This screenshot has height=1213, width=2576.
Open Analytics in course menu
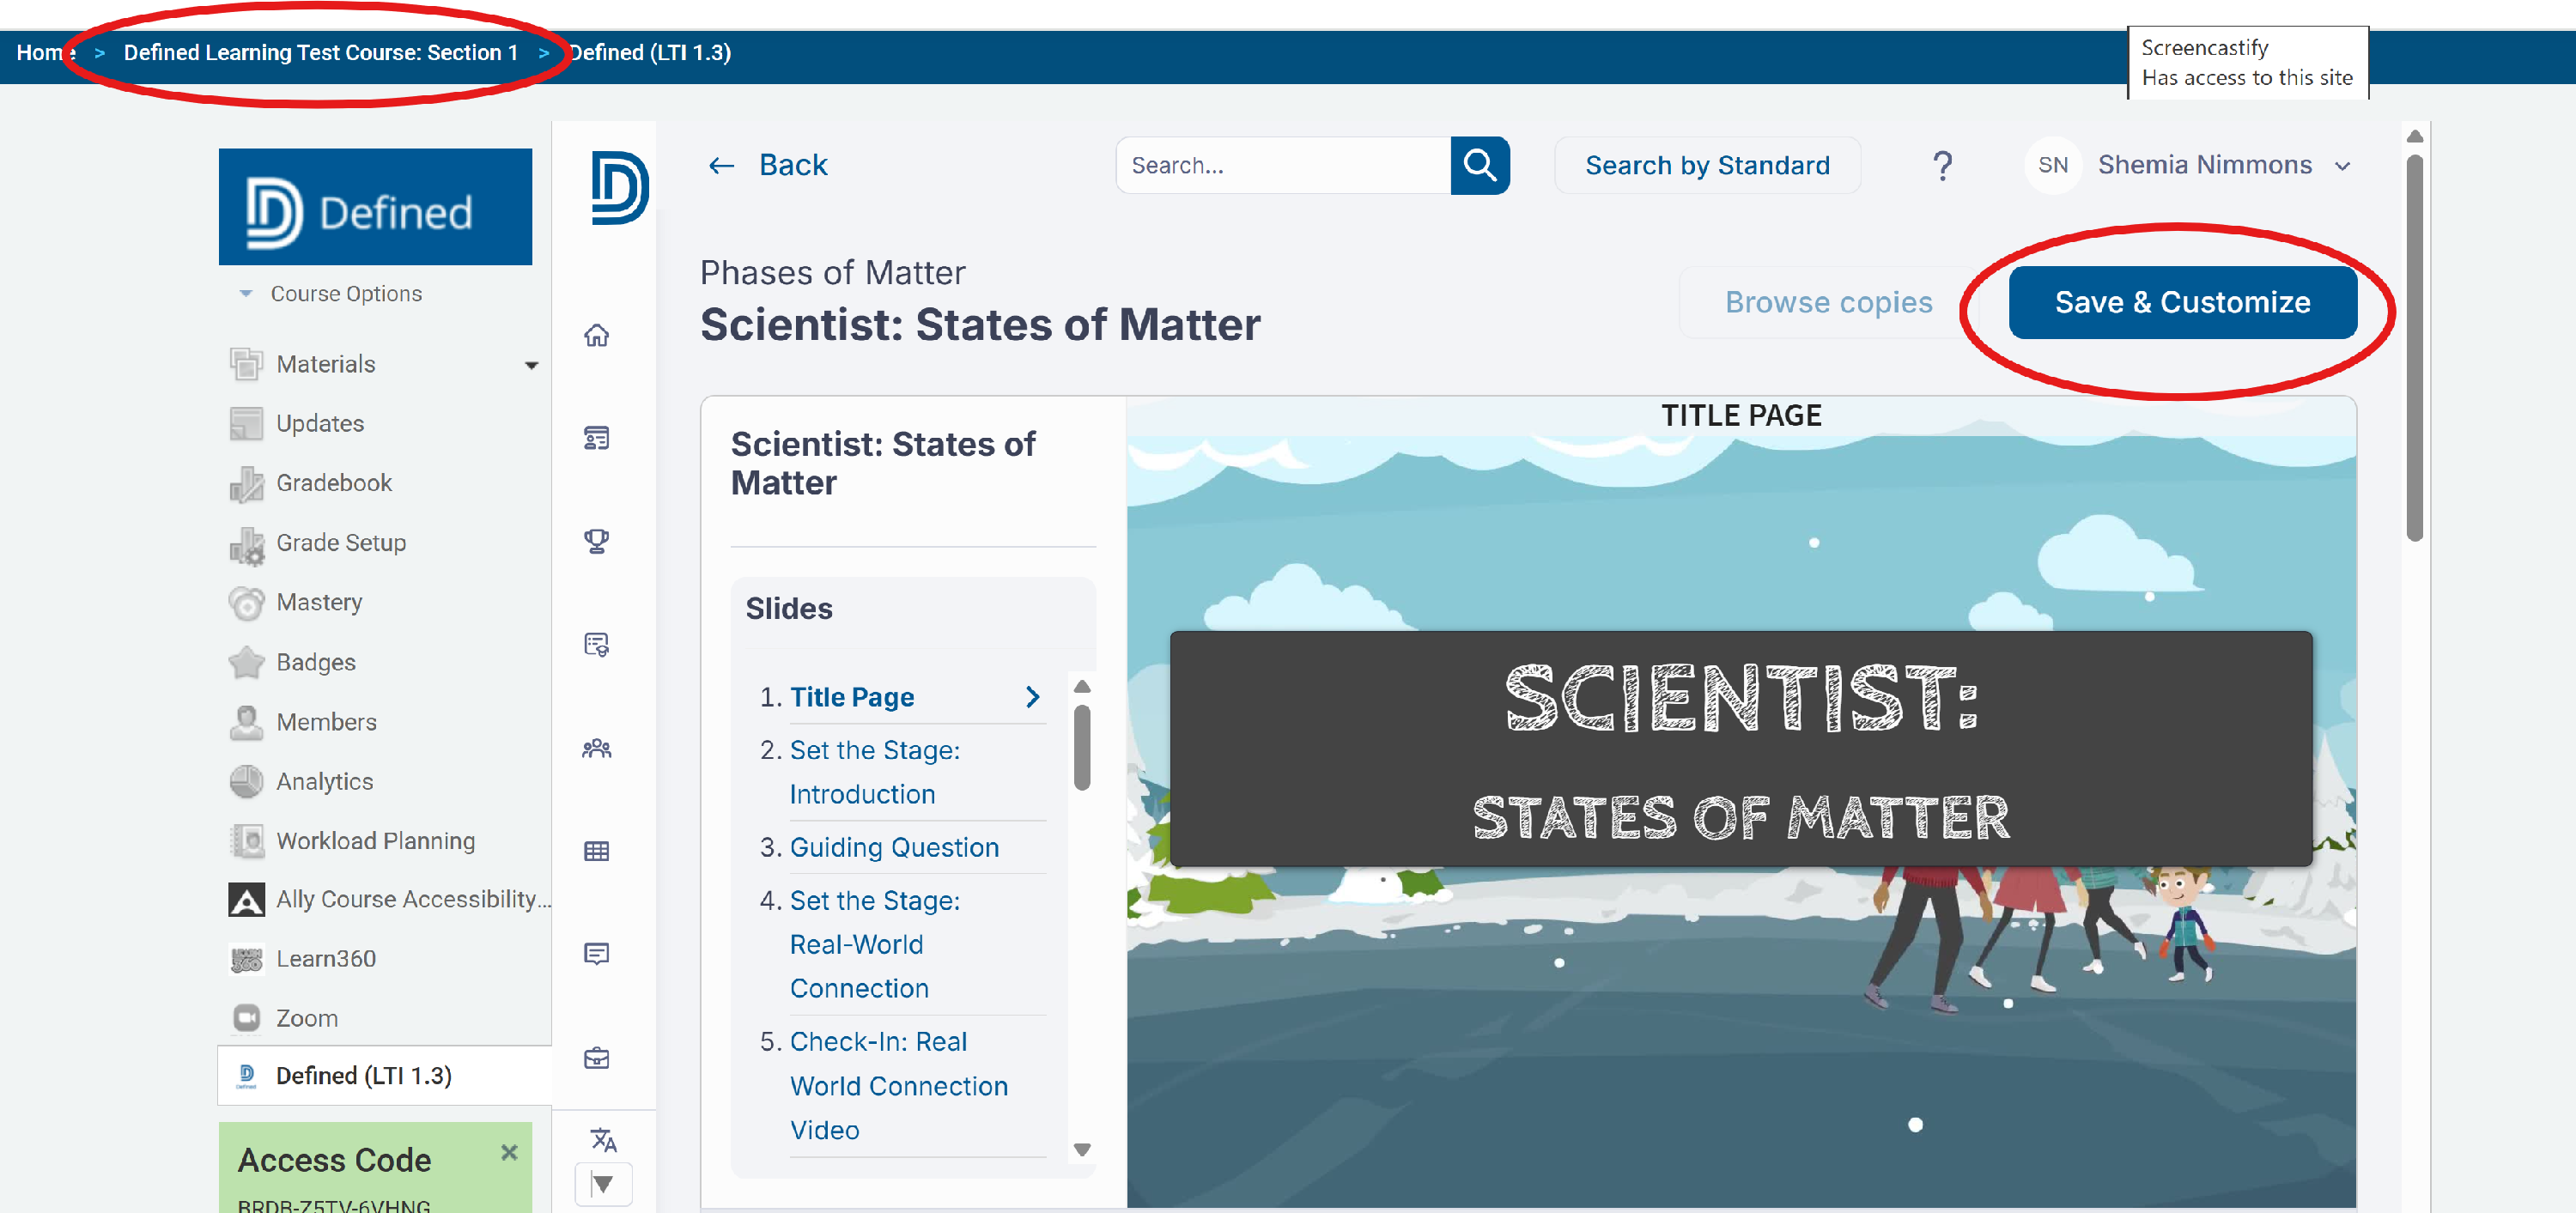[324, 781]
